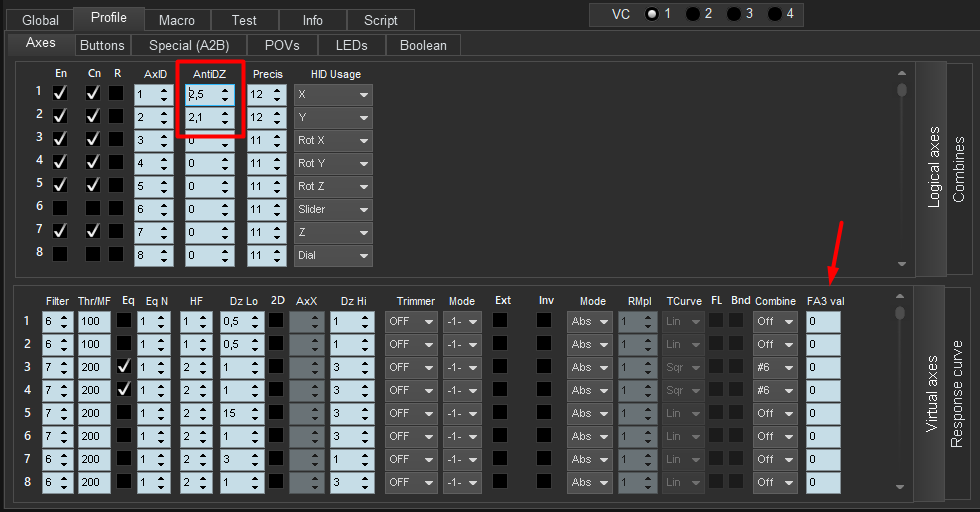Tick the R checkbox for logical axis 1

click(117, 94)
